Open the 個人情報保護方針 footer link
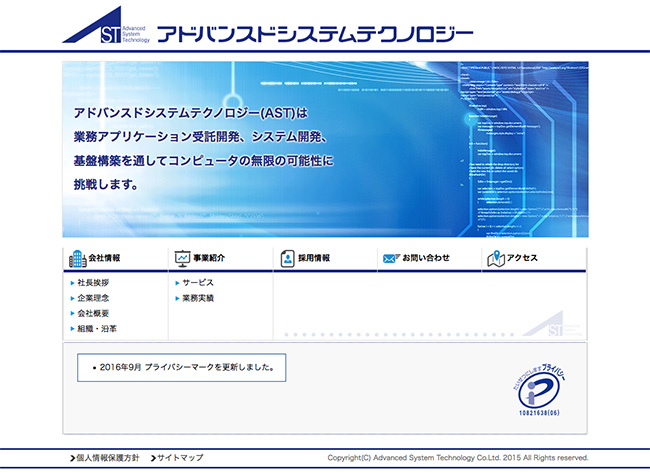The height and width of the screenshot is (474, 650). click(105, 458)
